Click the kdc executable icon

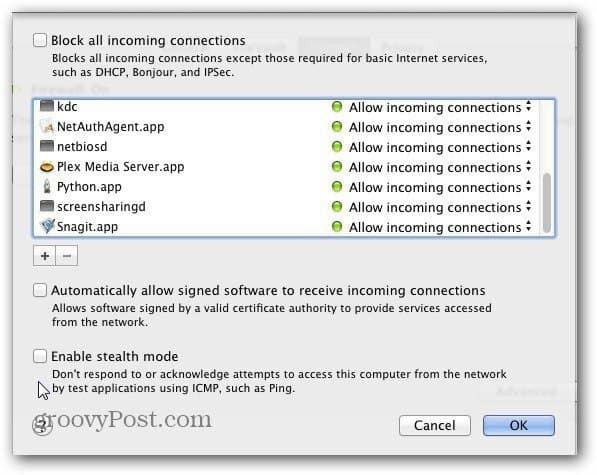47,106
